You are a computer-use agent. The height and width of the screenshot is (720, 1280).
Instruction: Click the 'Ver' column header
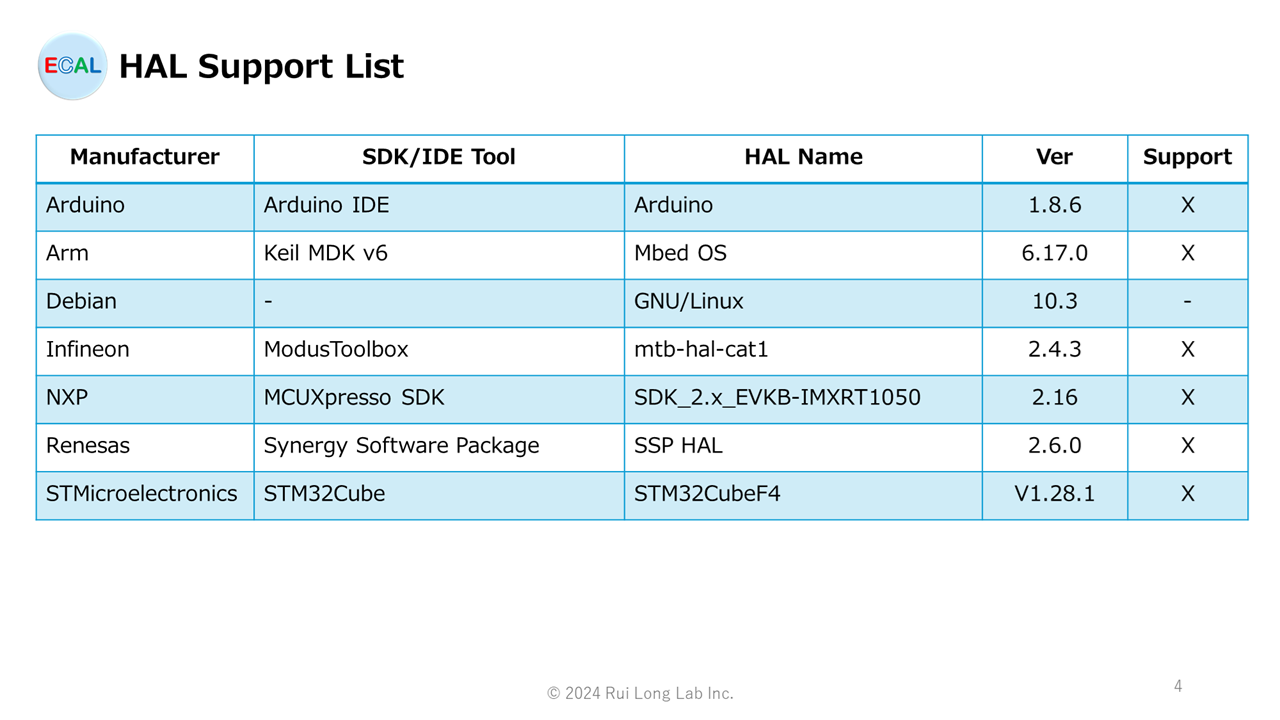coord(1055,158)
